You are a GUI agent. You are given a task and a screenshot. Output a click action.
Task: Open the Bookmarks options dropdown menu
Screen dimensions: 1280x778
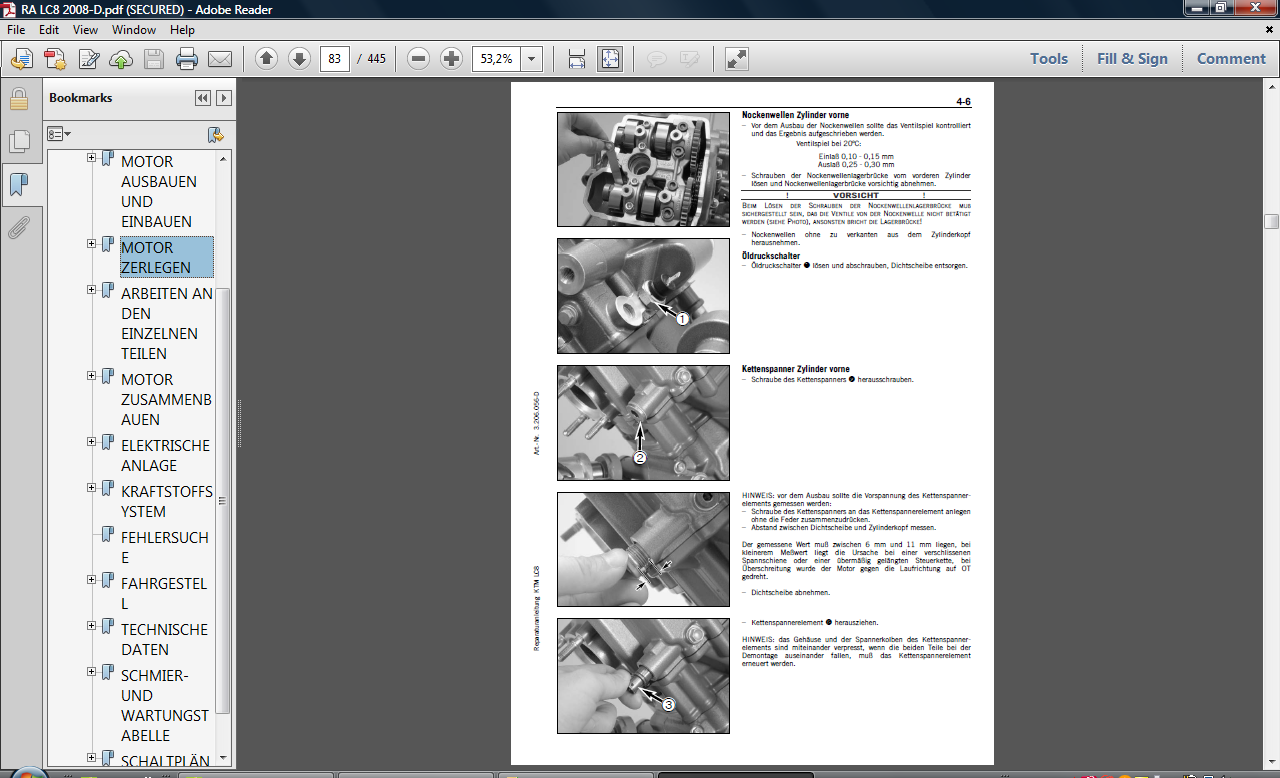click(60, 134)
